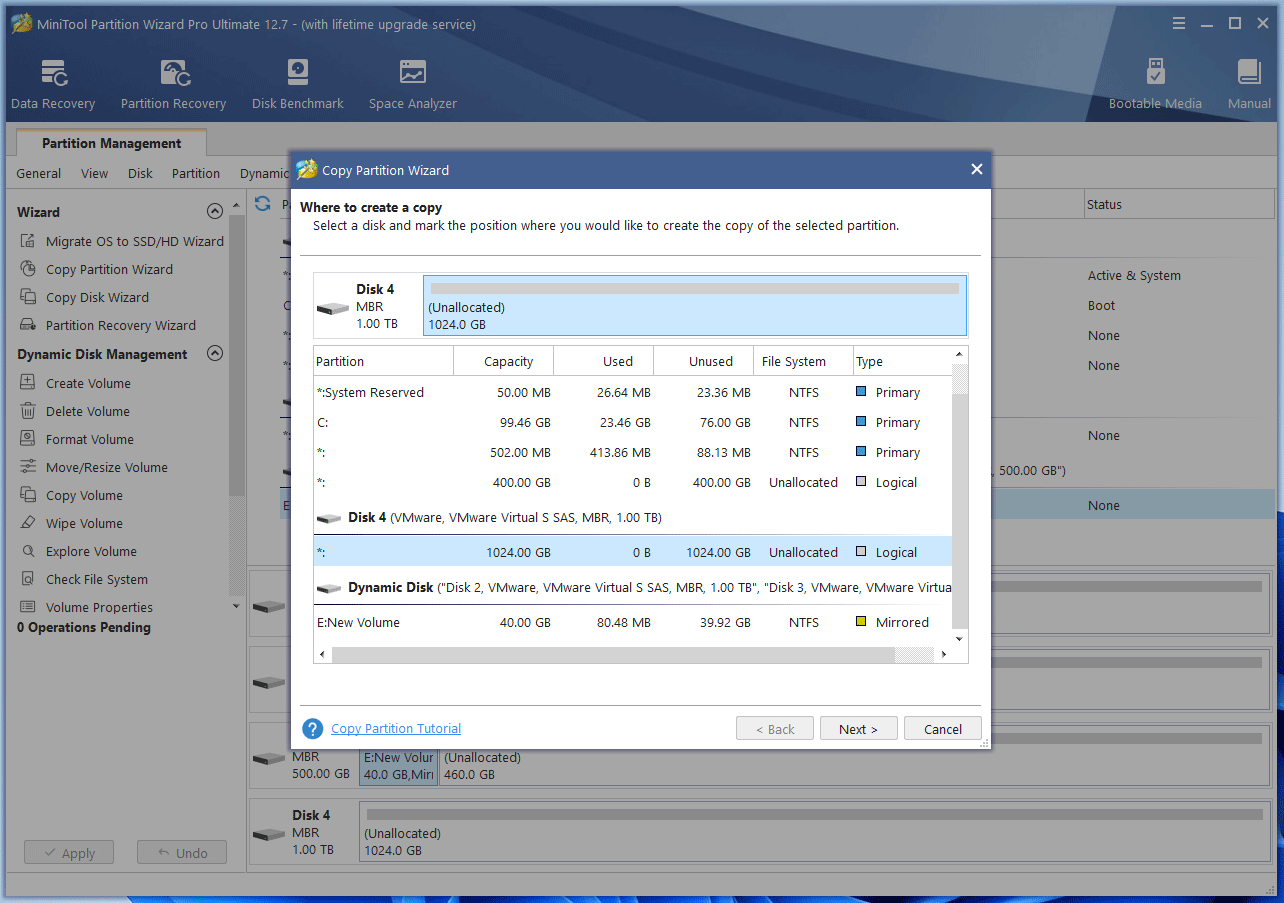
Task: Open the View menu
Action: (x=95, y=173)
